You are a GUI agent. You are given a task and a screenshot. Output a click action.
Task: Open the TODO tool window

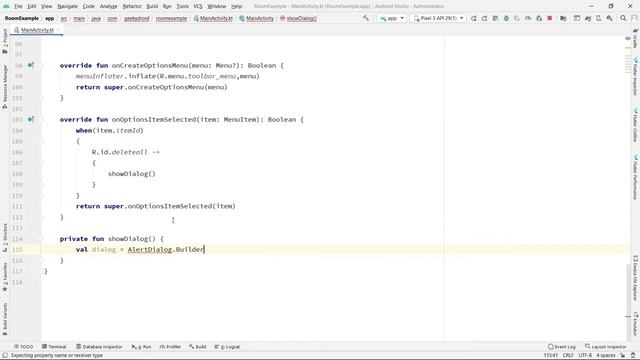[23, 347]
